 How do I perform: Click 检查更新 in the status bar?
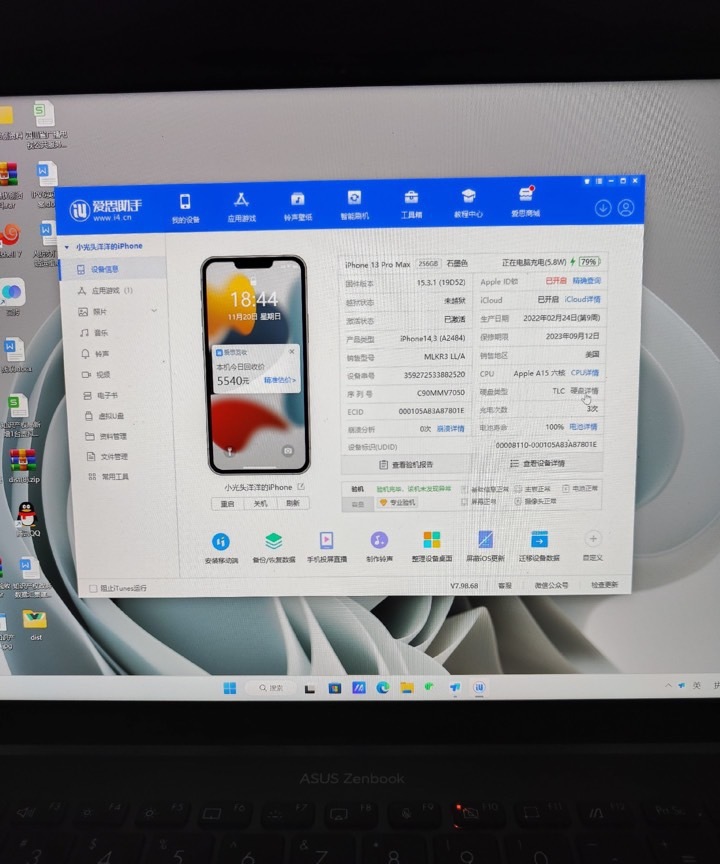(604, 584)
